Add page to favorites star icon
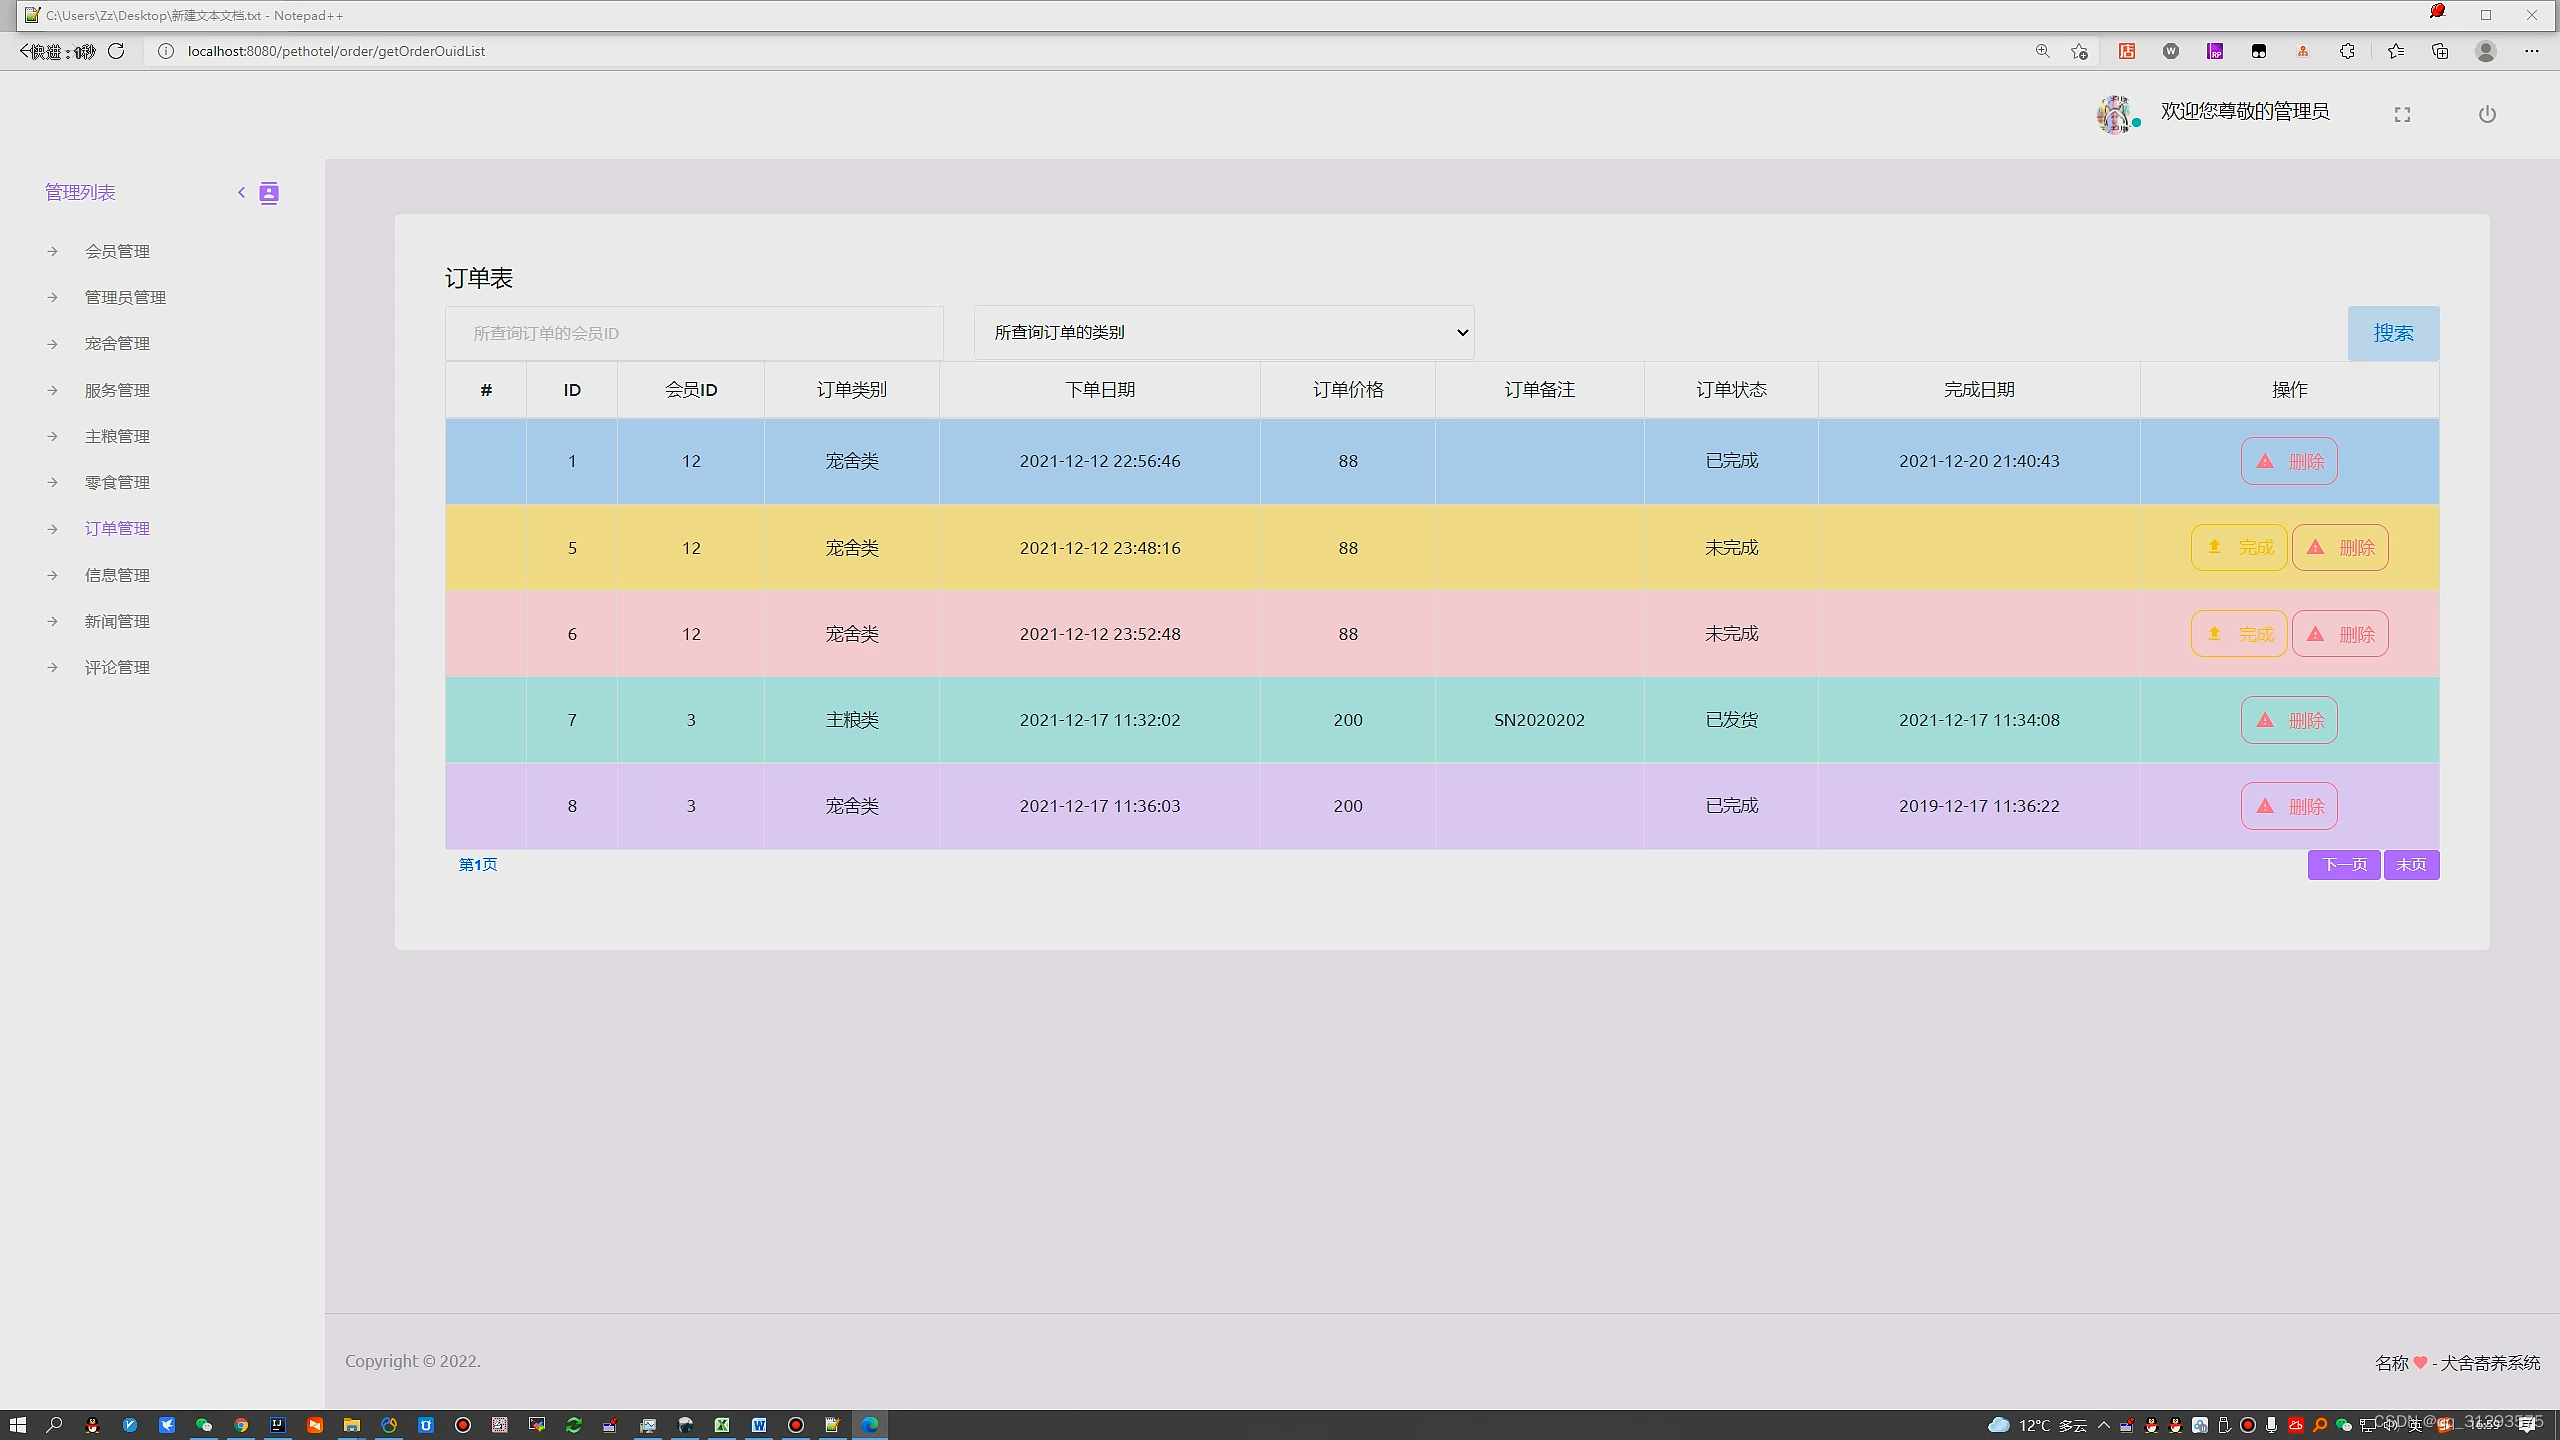The height and width of the screenshot is (1440, 2560). point(2080,51)
